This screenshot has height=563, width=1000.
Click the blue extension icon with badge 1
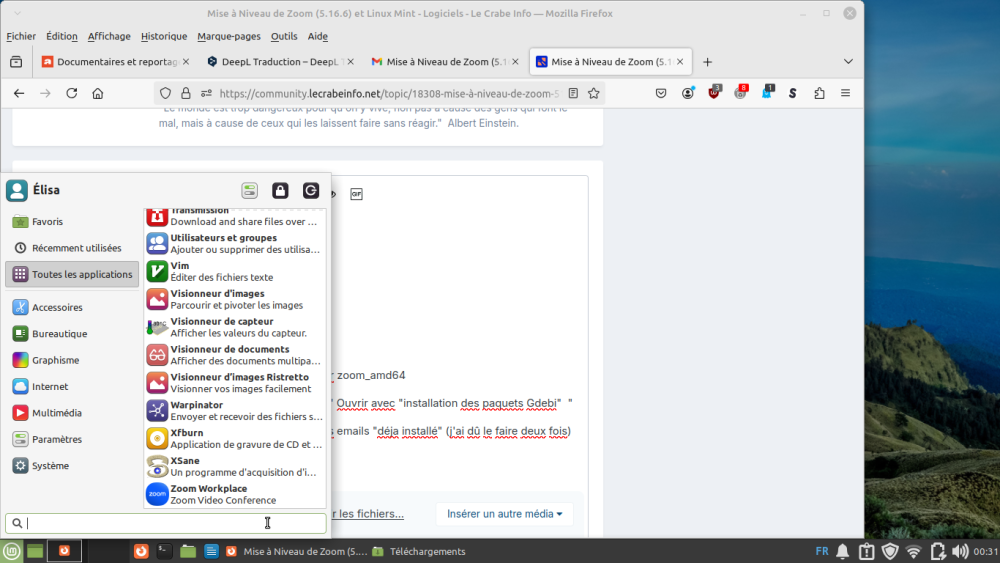coord(767,93)
